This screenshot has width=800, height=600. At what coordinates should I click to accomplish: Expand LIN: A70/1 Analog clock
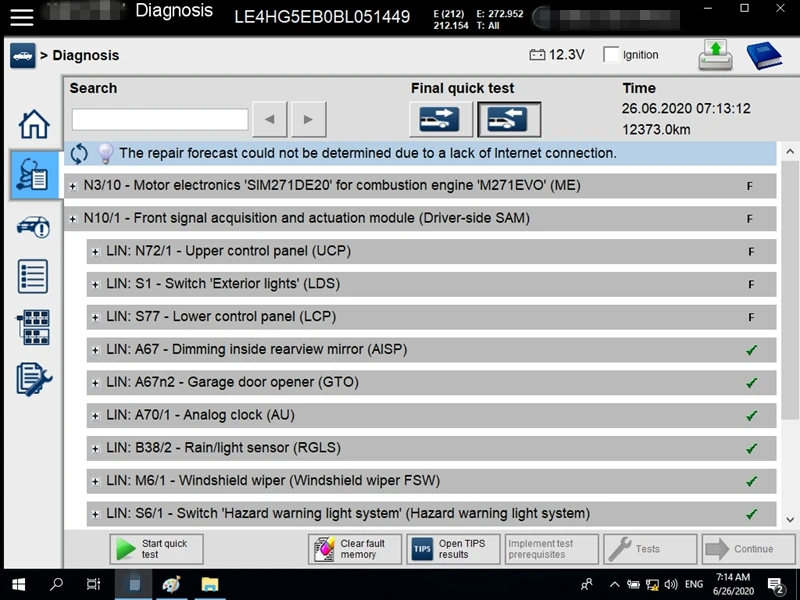tap(95, 416)
